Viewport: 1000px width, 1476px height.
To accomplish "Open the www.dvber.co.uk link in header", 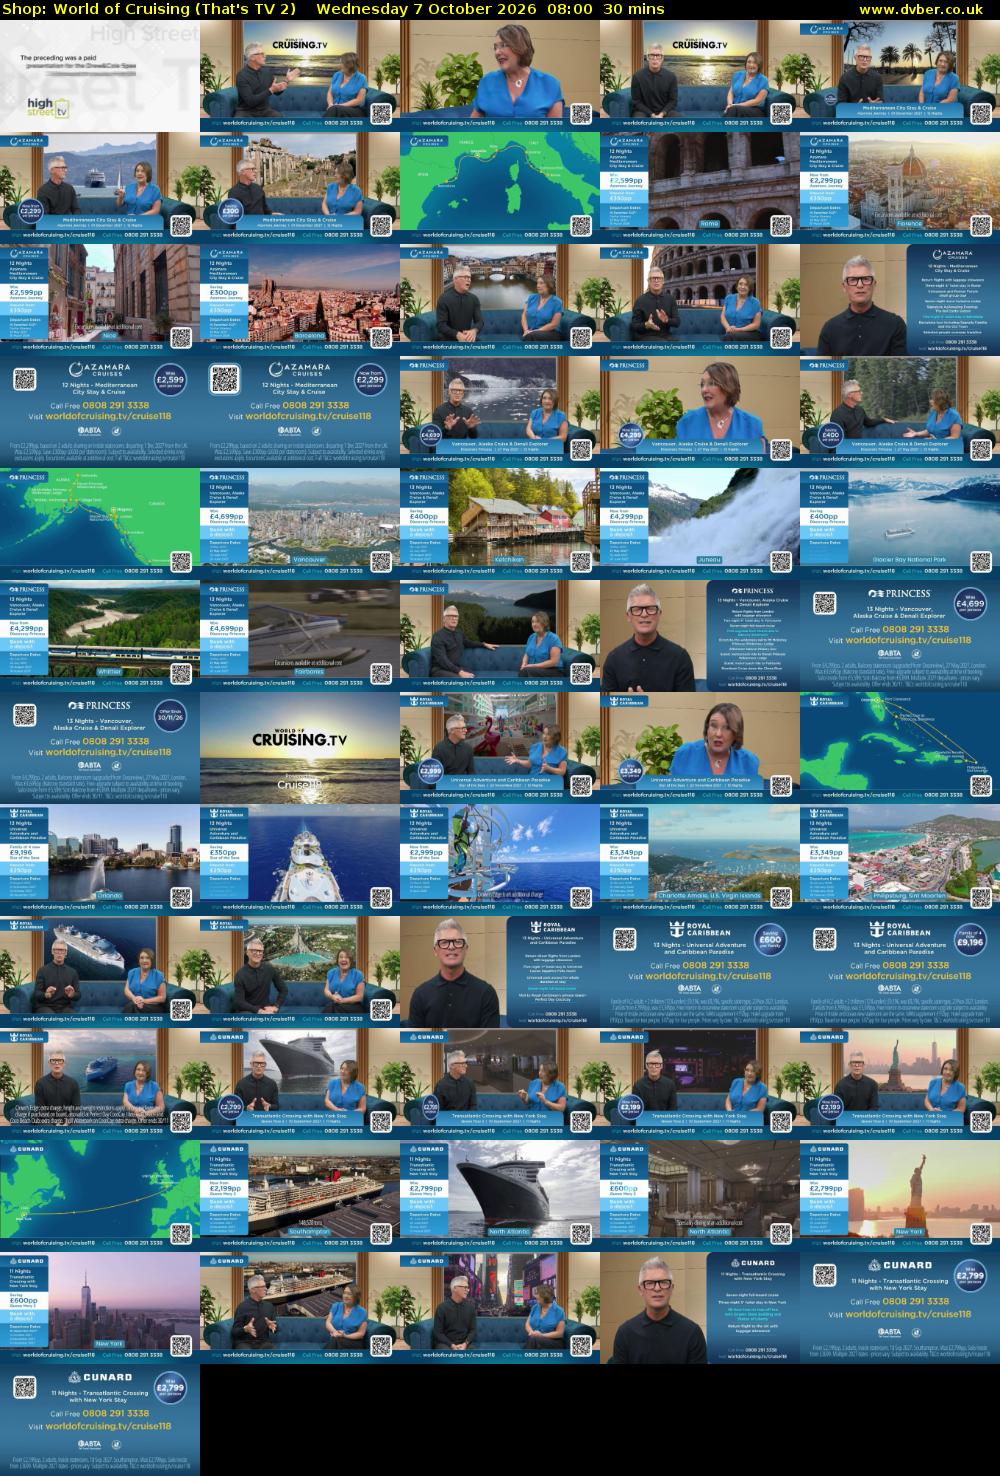I will pyautogui.click(x=921, y=9).
